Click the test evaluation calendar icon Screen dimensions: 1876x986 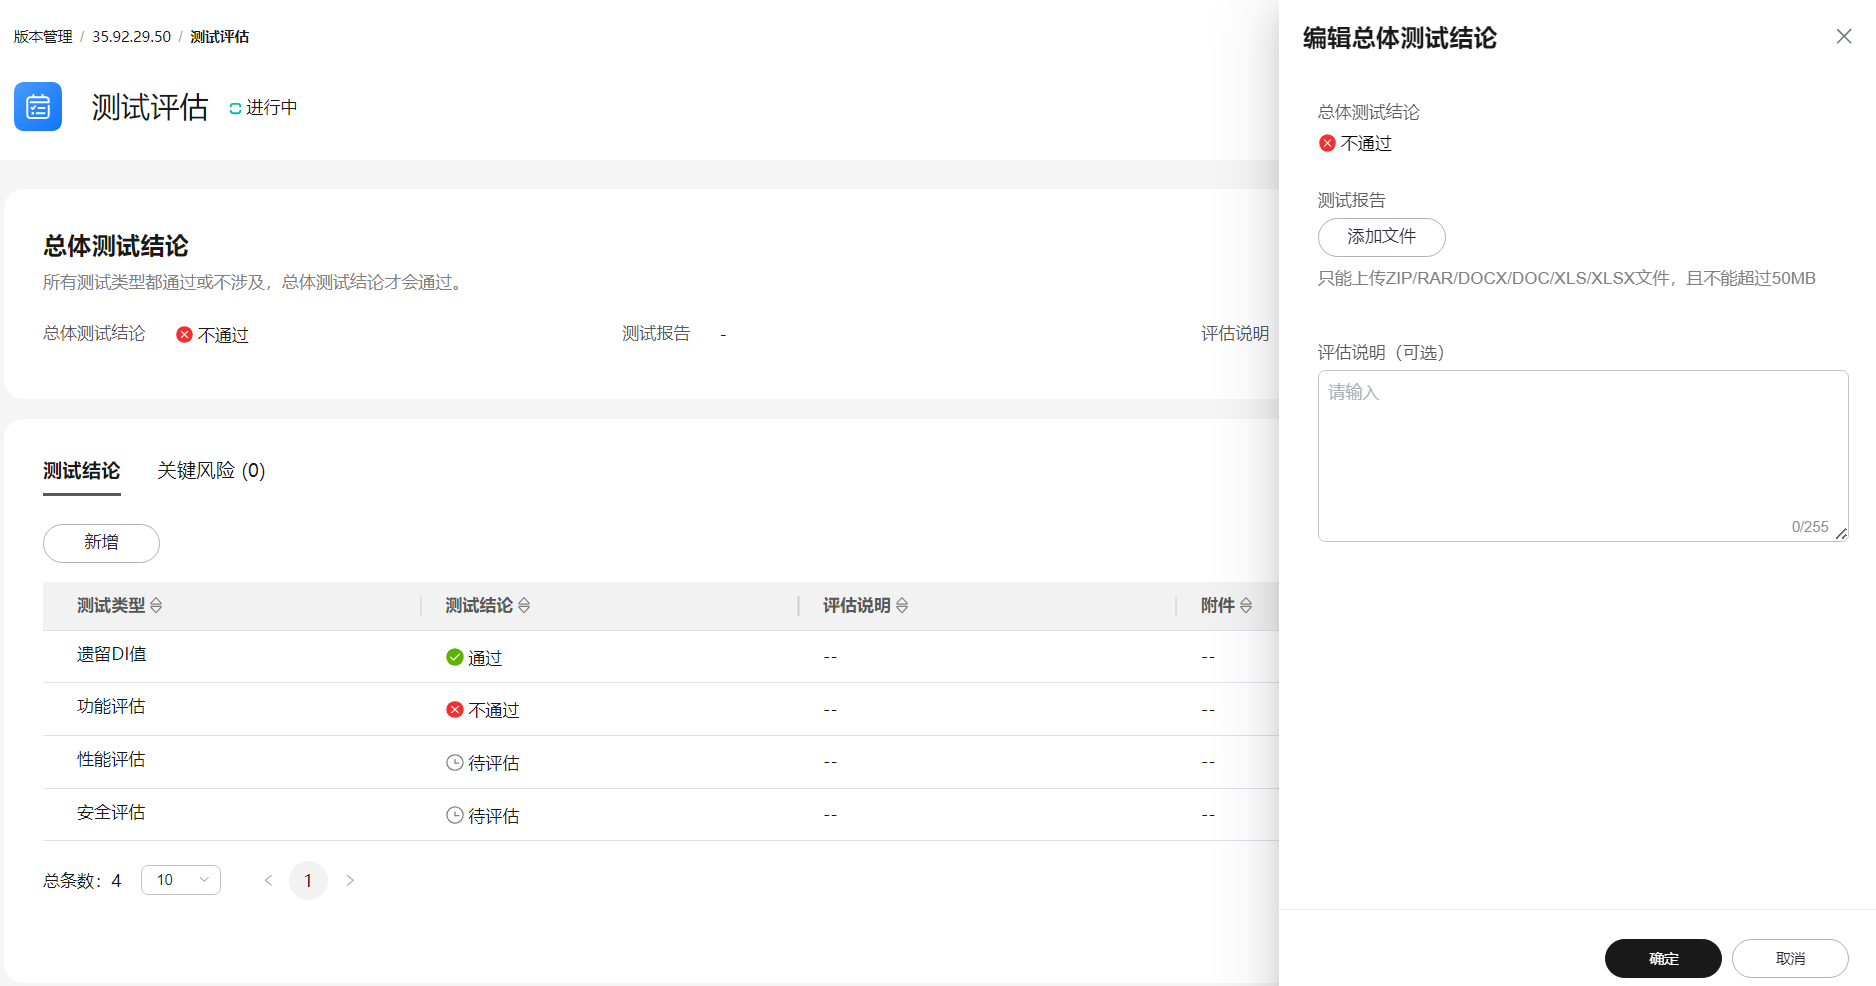(x=38, y=107)
